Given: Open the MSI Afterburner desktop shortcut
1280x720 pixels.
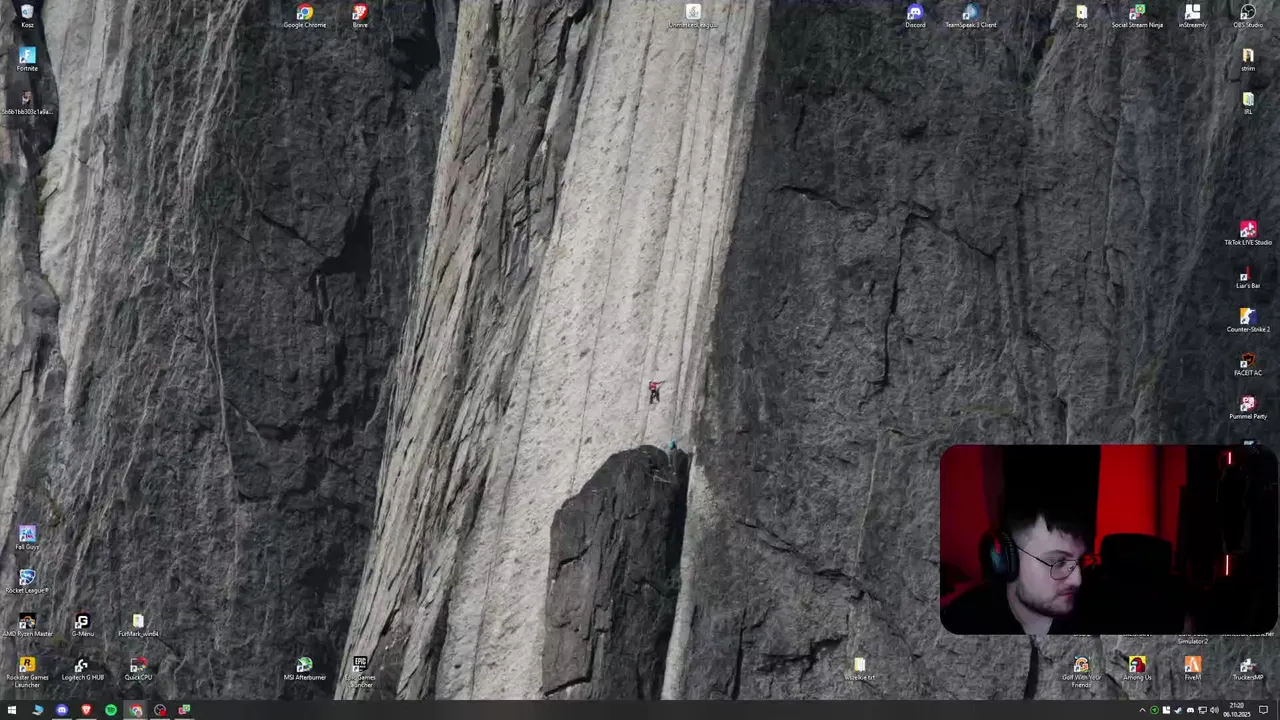Looking at the screenshot, I should point(305,669).
